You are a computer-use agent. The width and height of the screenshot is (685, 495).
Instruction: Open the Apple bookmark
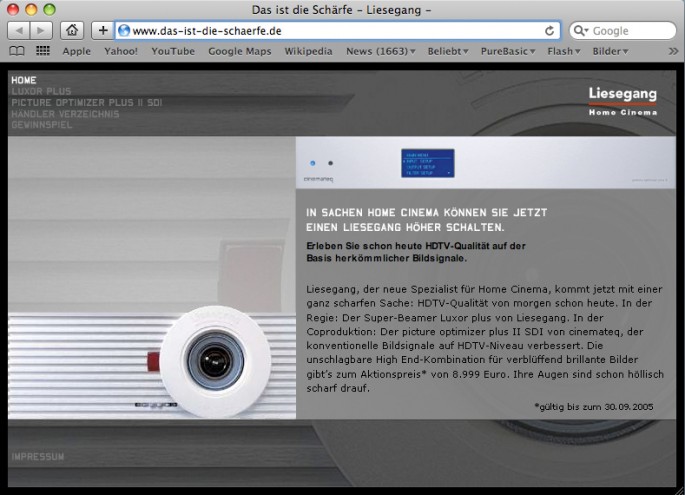tap(76, 51)
